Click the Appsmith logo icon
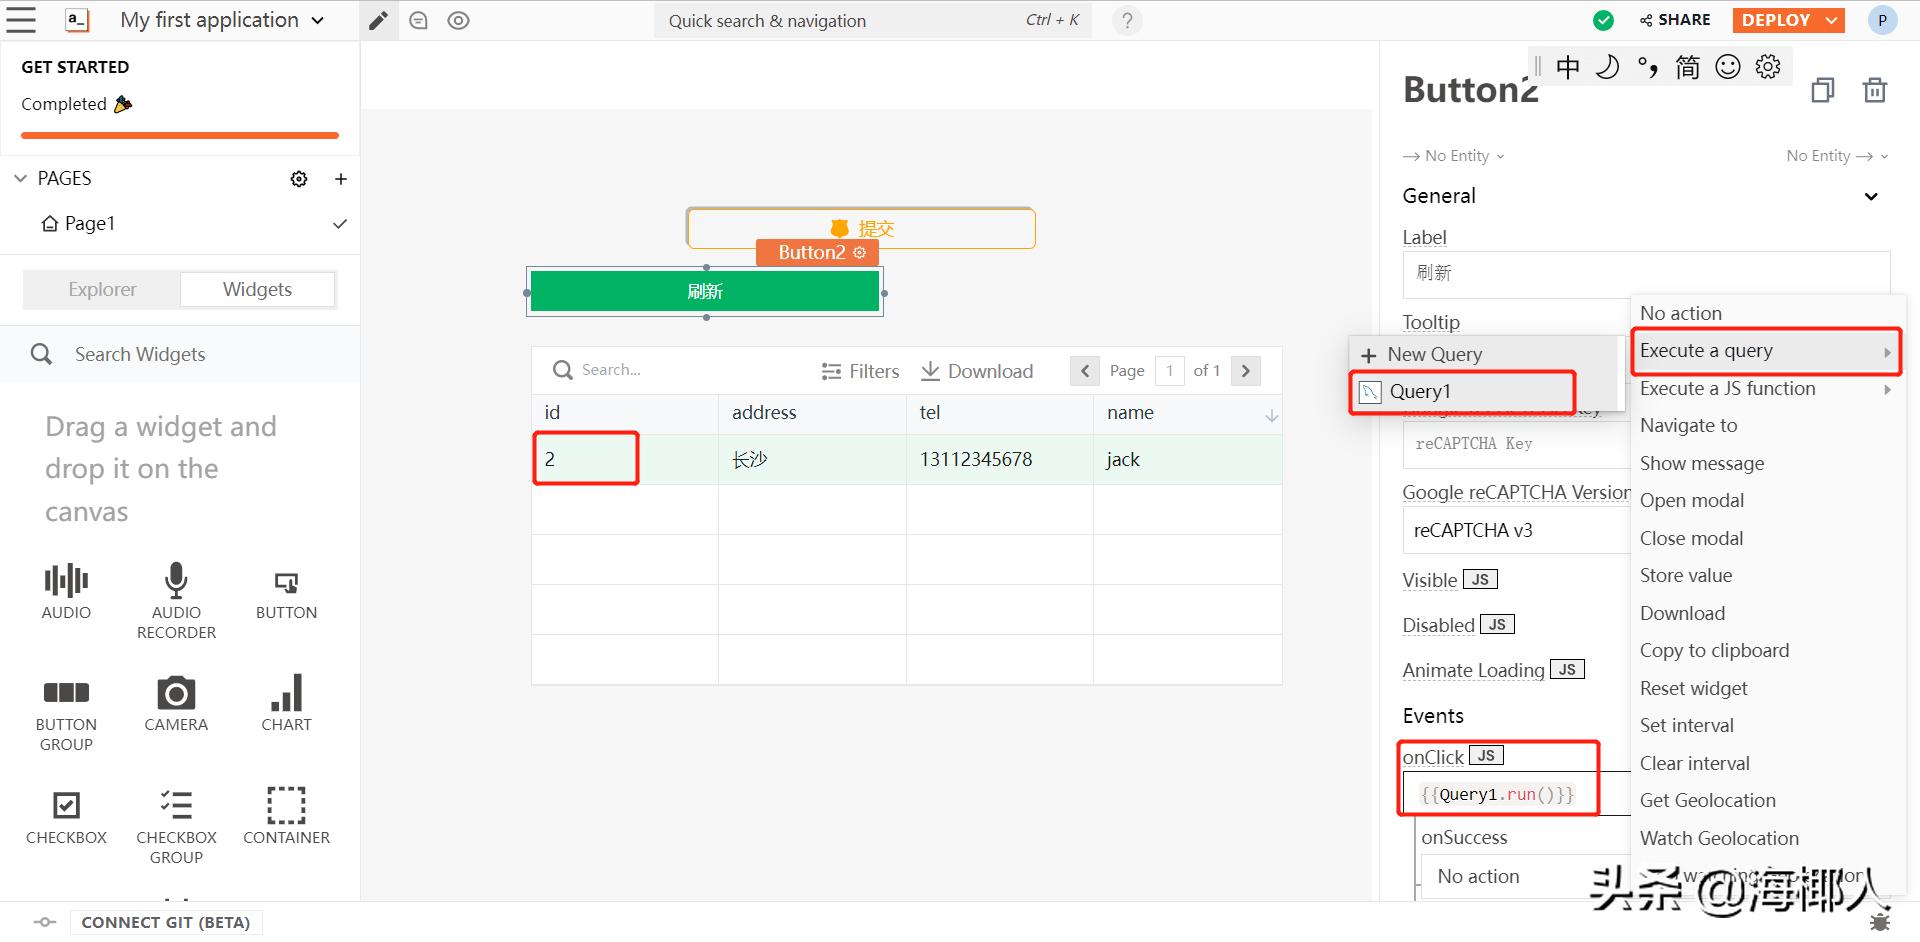Viewport: 1920px width, 942px height. pos(77,20)
